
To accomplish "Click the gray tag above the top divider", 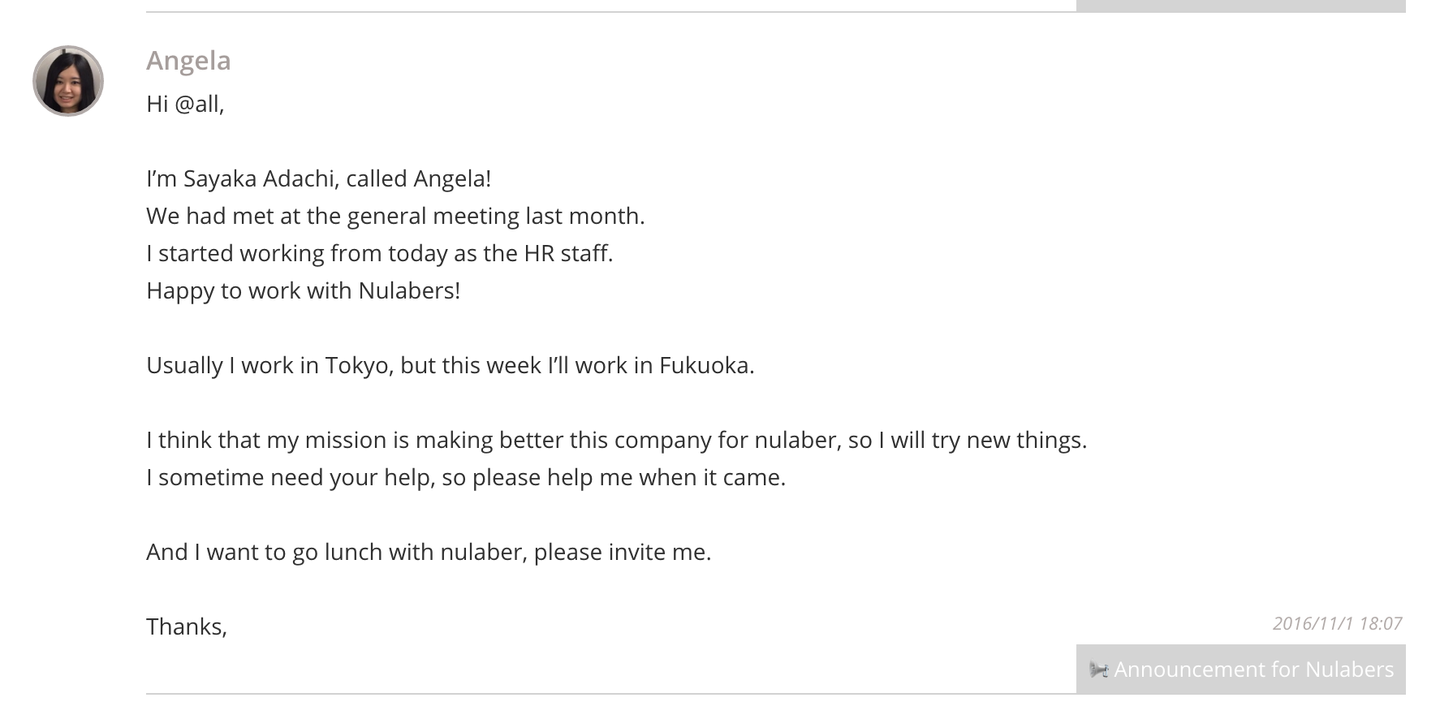I will click(x=1240, y=6).
